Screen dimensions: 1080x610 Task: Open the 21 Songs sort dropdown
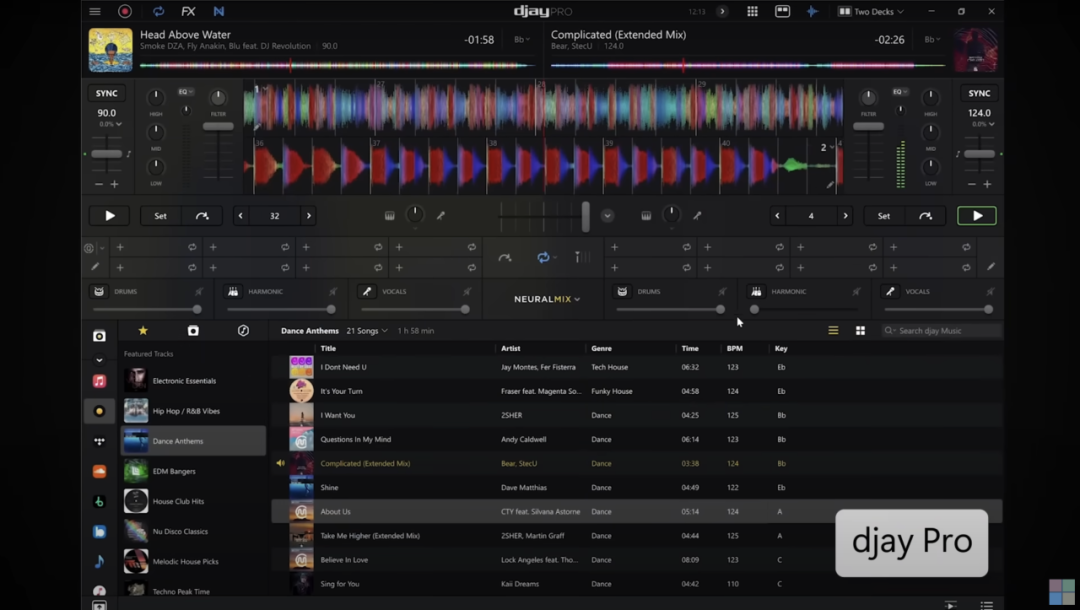tap(366, 330)
